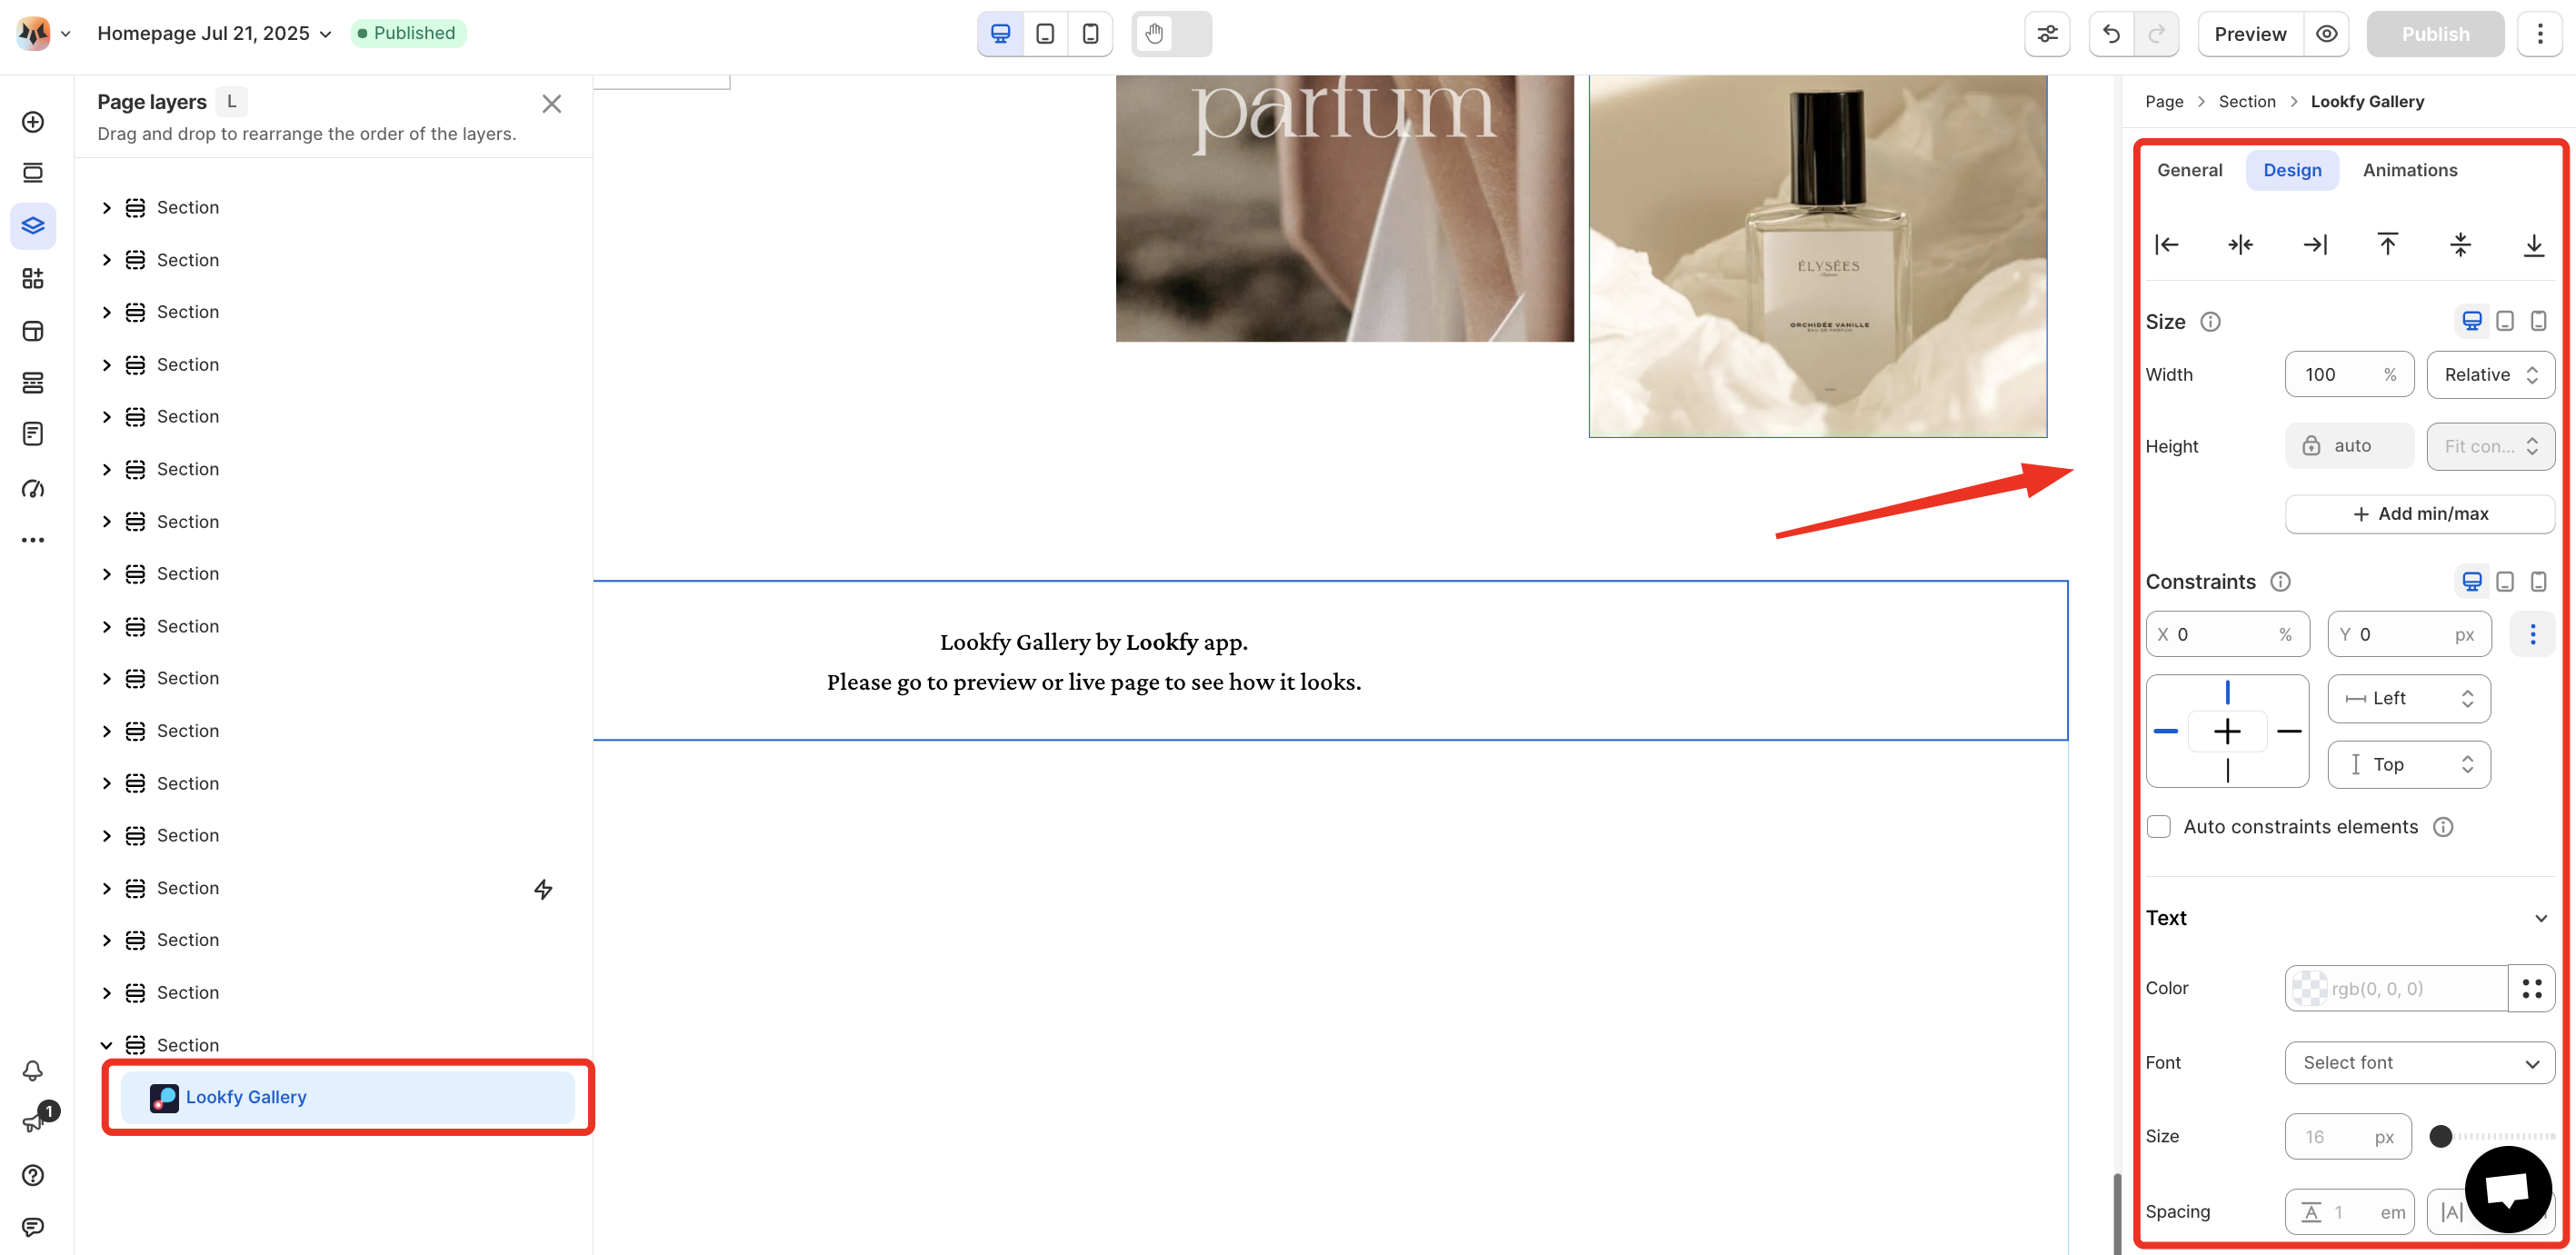Viewport: 2576px width, 1255px height.
Task: Click the Preview button
Action: click(2250, 34)
